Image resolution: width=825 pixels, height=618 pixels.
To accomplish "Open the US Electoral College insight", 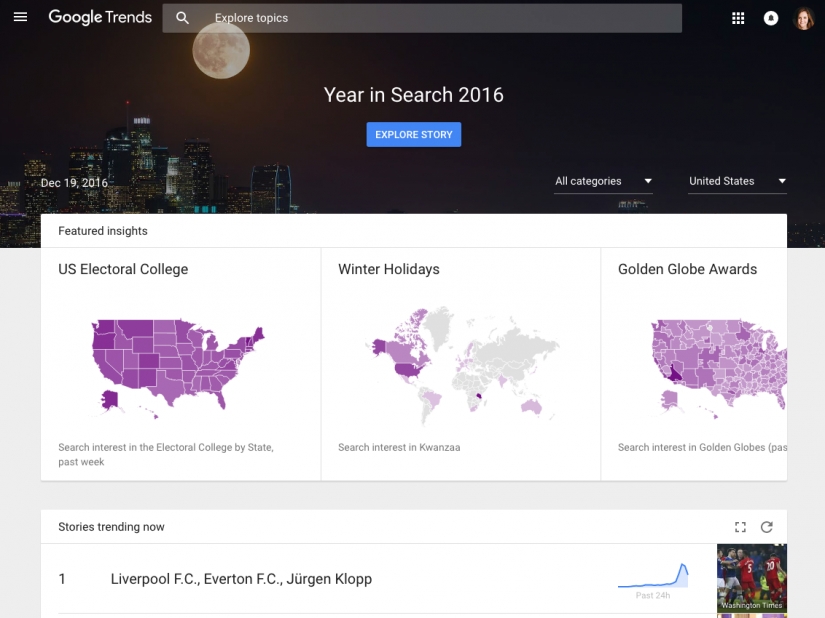I will point(180,360).
